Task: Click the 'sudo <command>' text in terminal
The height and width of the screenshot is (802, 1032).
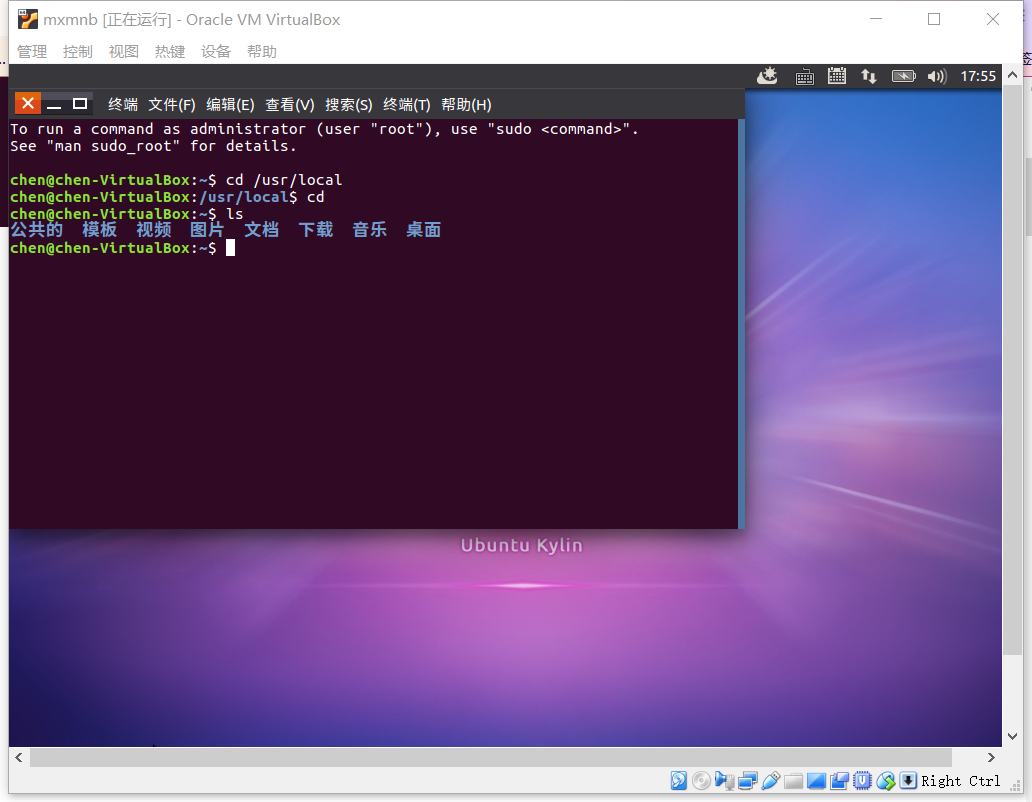Action: [559, 129]
